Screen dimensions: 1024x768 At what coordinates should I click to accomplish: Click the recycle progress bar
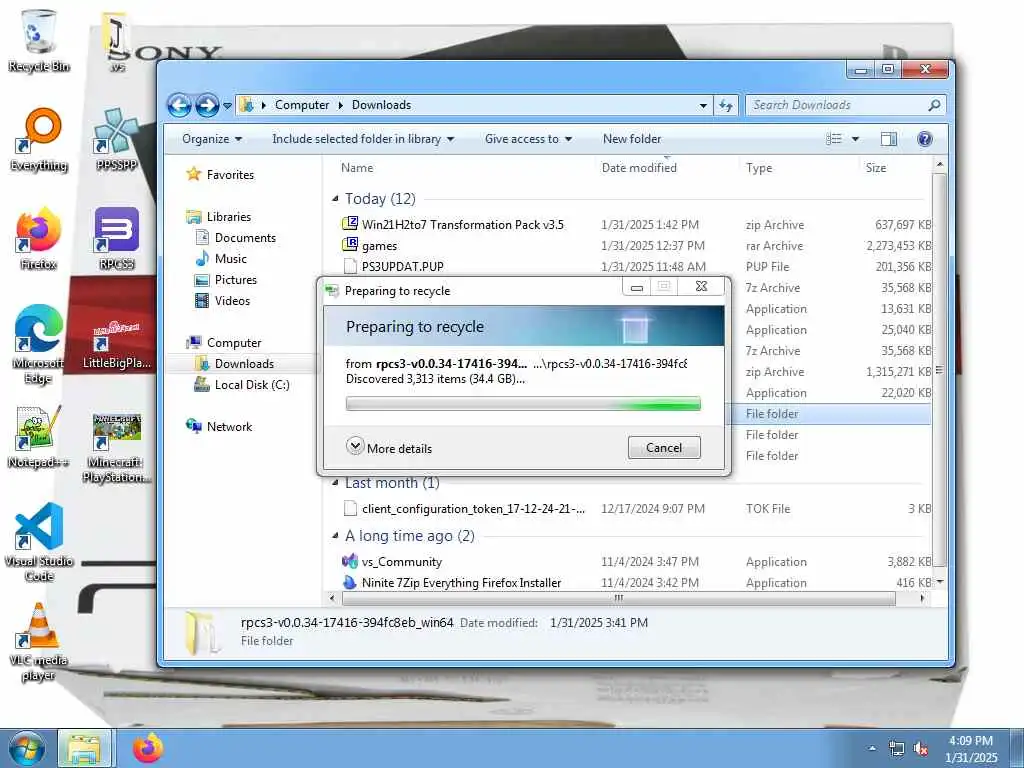(x=523, y=404)
